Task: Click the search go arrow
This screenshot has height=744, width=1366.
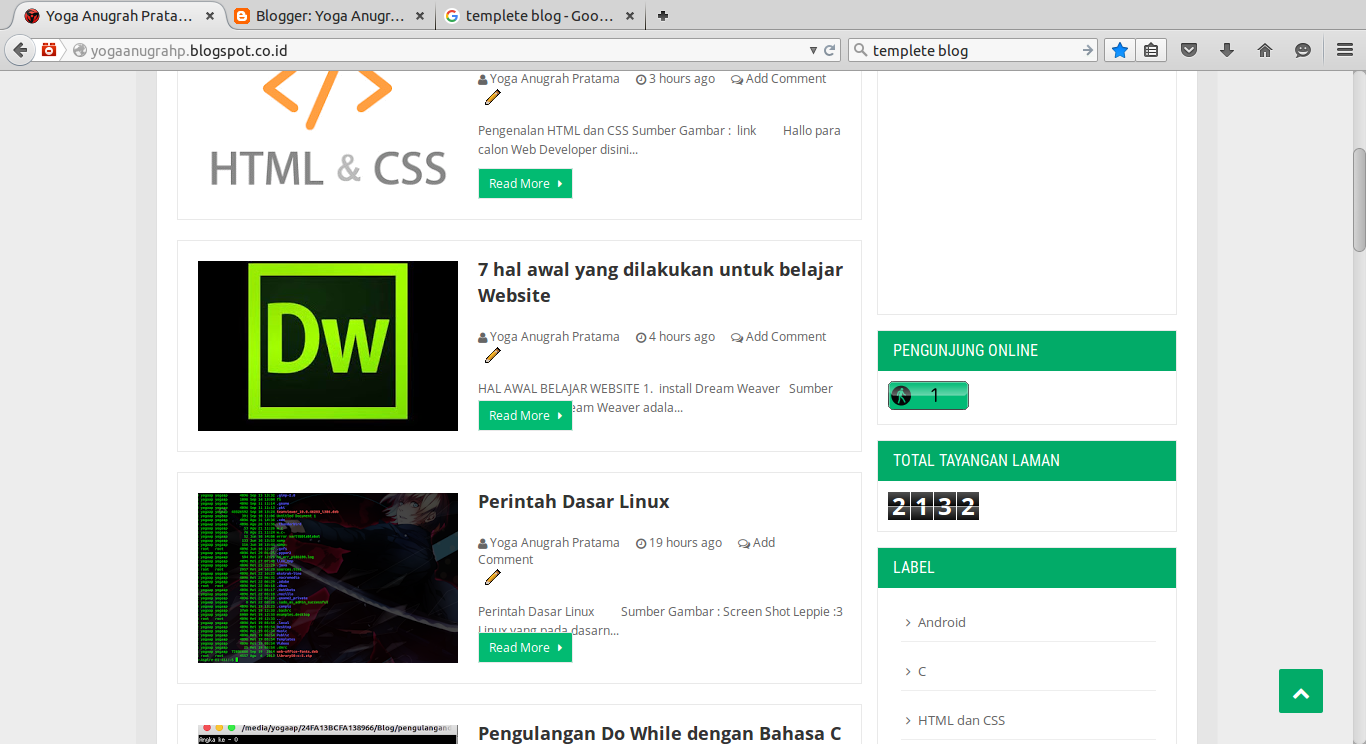Action: 1088,50
